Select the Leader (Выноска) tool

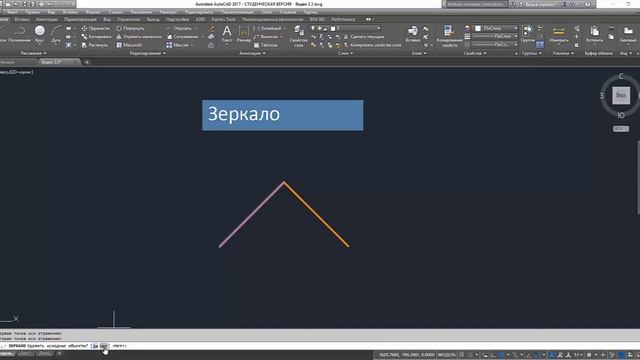tap(266, 37)
